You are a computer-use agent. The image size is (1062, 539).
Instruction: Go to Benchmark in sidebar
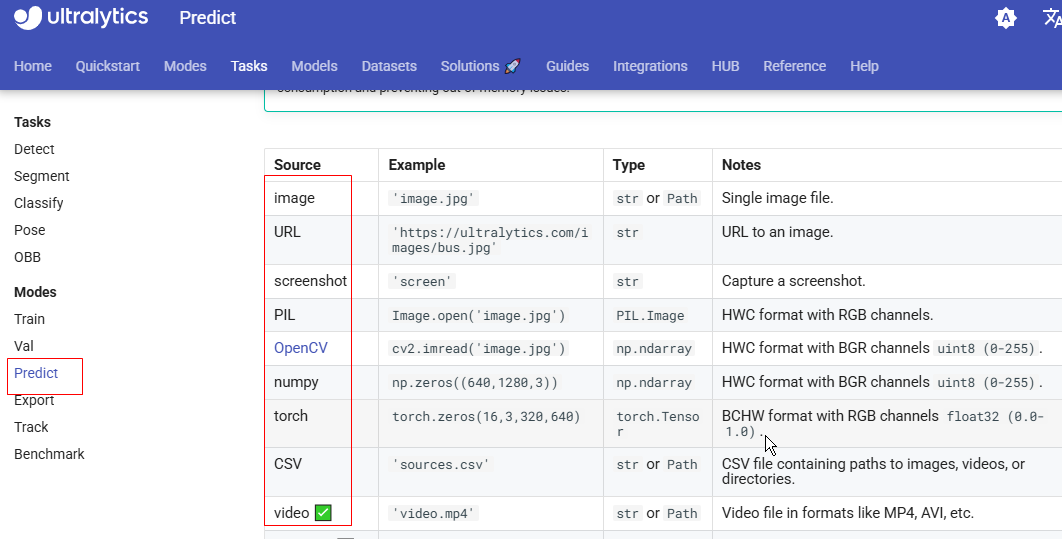[49, 454]
